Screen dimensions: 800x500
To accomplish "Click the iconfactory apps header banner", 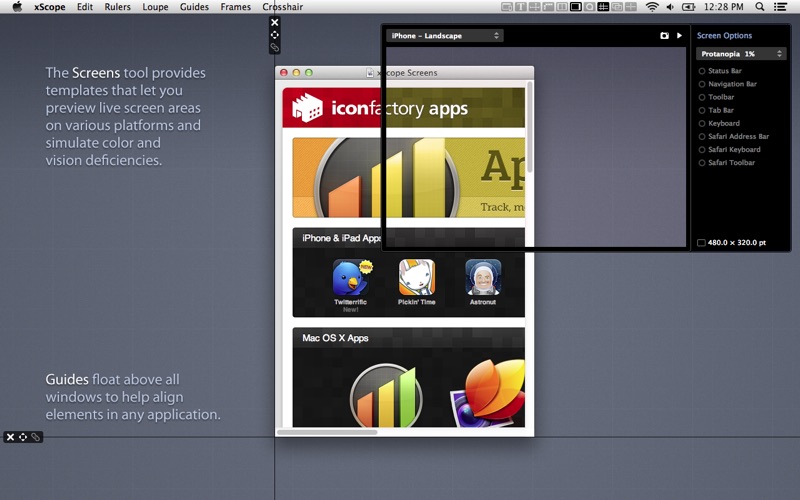I will [x=403, y=108].
